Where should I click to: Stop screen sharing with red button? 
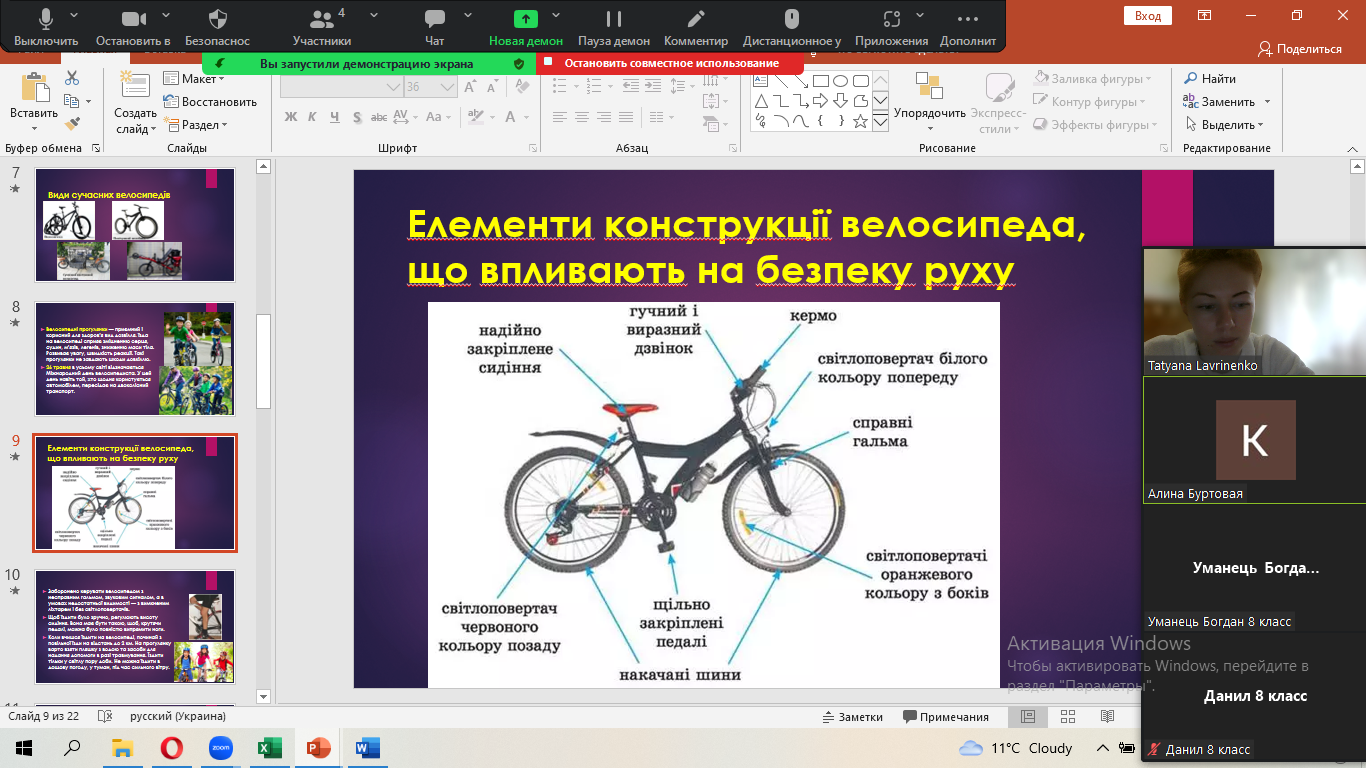pos(670,63)
